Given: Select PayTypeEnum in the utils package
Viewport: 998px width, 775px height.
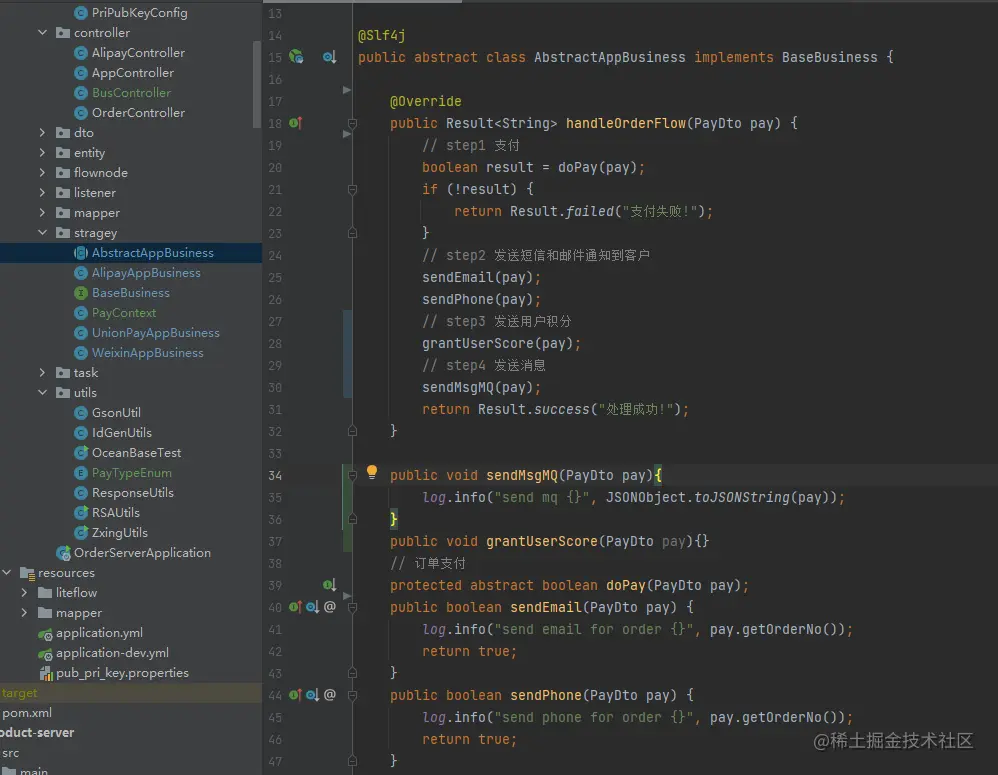Looking at the screenshot, I should (x=131, y=473).
